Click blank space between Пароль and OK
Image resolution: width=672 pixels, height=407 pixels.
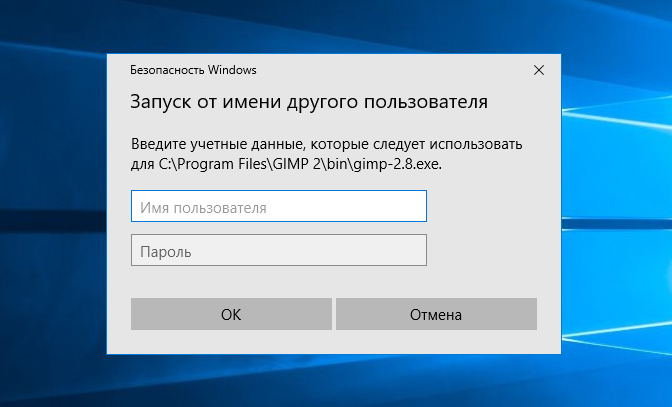coord(279,282)
